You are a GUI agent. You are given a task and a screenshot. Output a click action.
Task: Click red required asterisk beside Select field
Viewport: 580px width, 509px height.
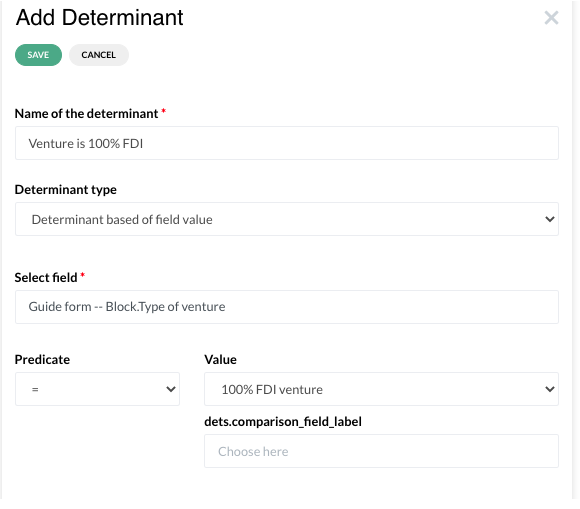82,274
